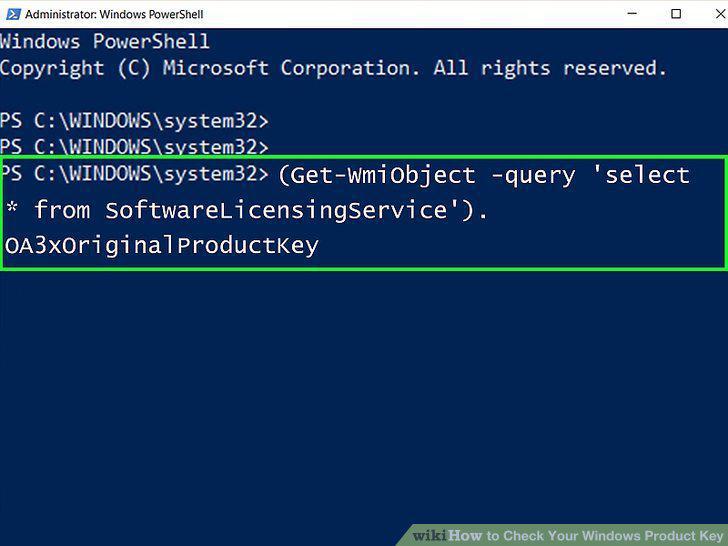This screenshot has width=728, height=546.
Task: Click the OA3xOriginalProductKey property text
Action: pos(162,246)
